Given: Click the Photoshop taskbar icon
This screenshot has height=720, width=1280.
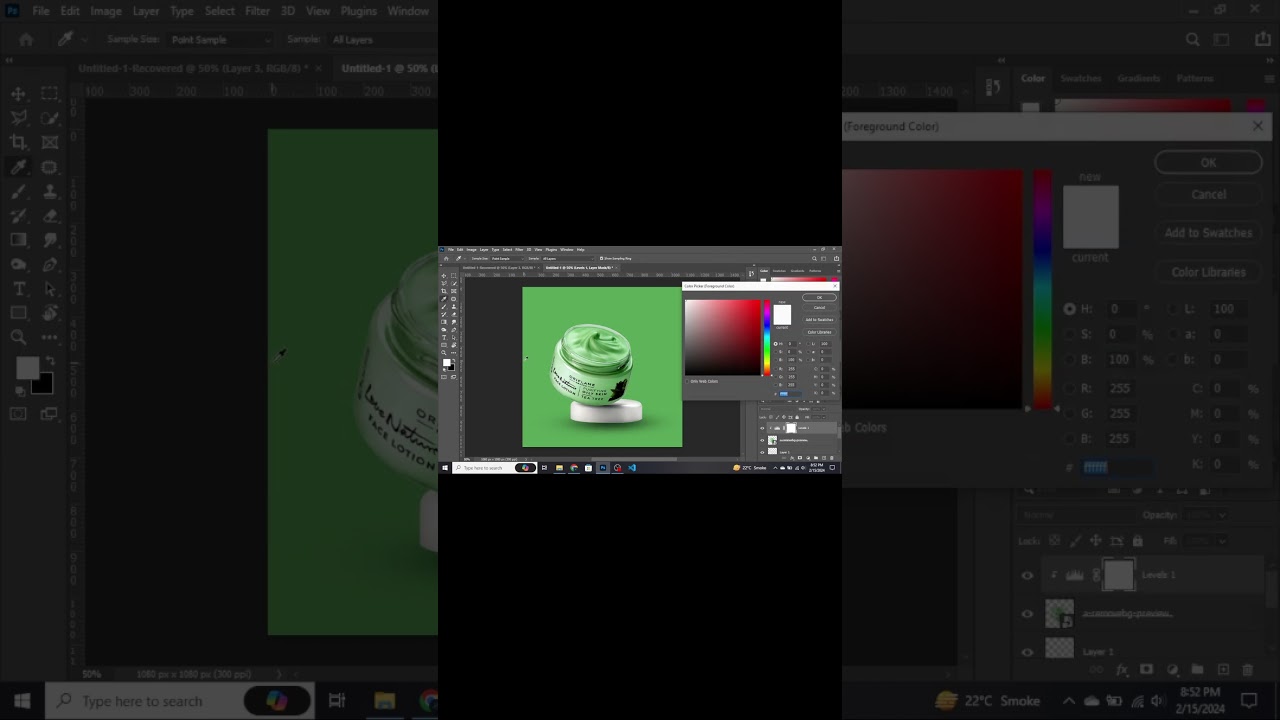Looking at the screenshot, I should click(x=603, y=468).
